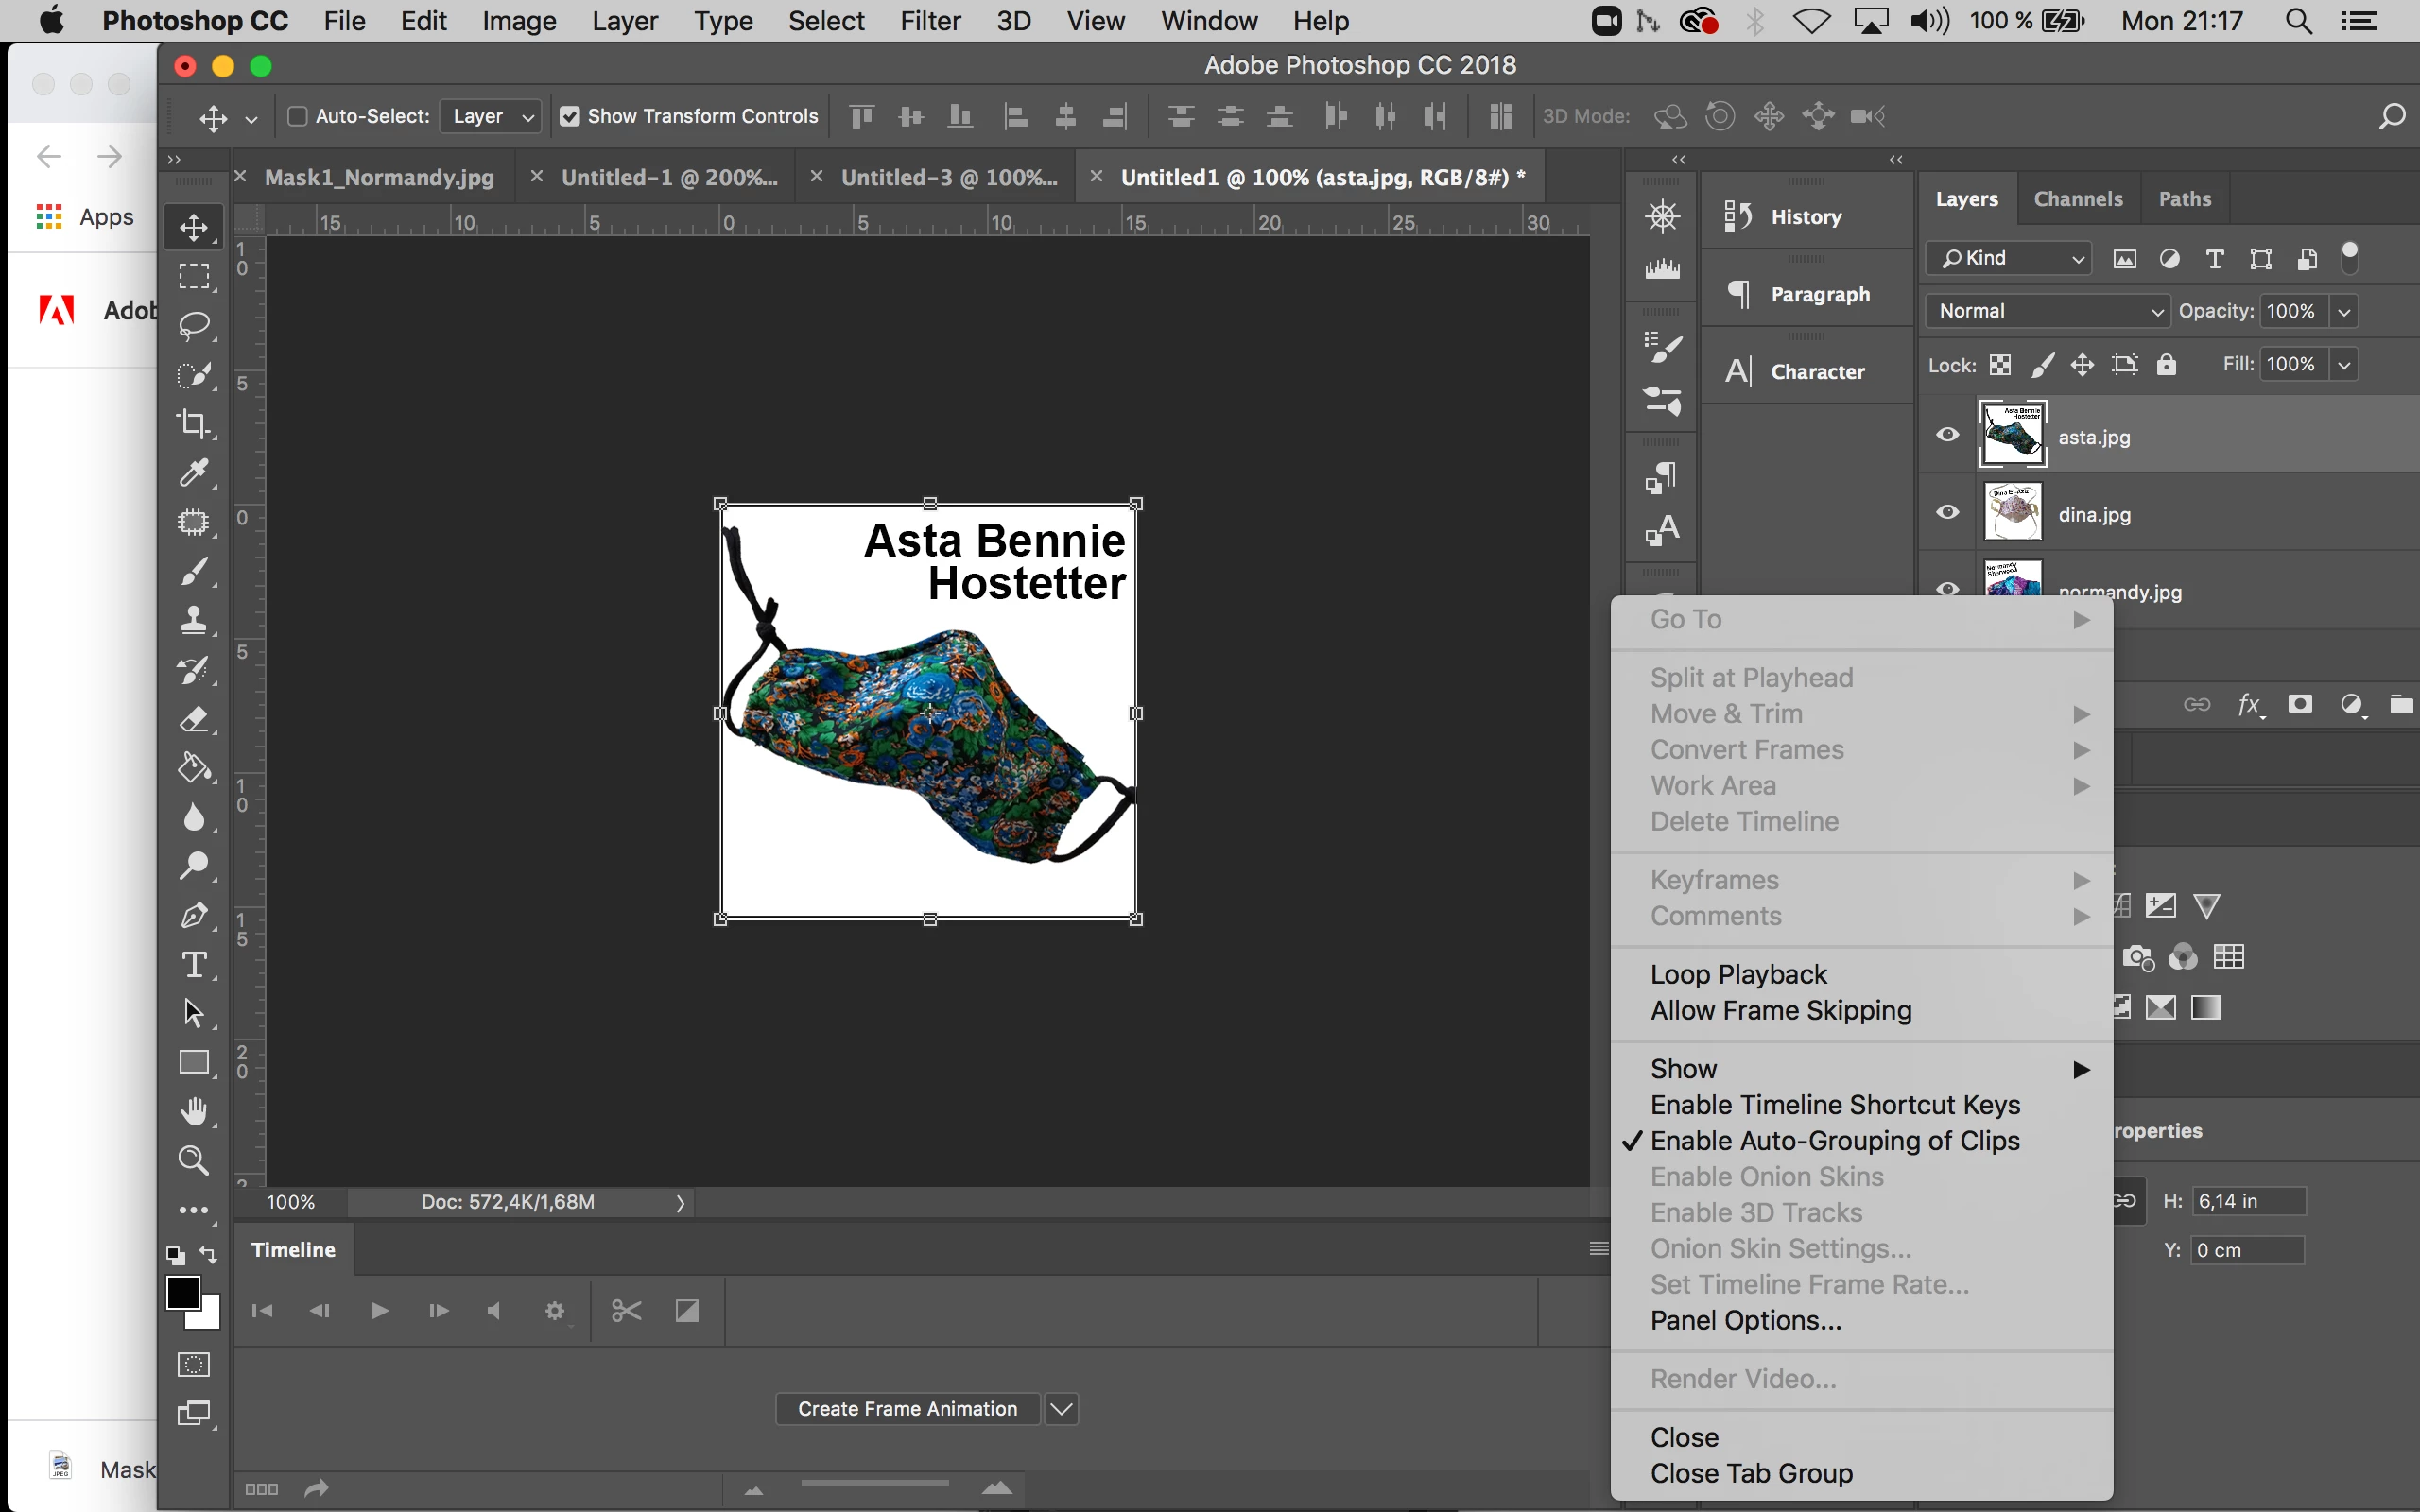Select the Crop tool
Screen dimensions: 2420x1512
coord(193,424)
